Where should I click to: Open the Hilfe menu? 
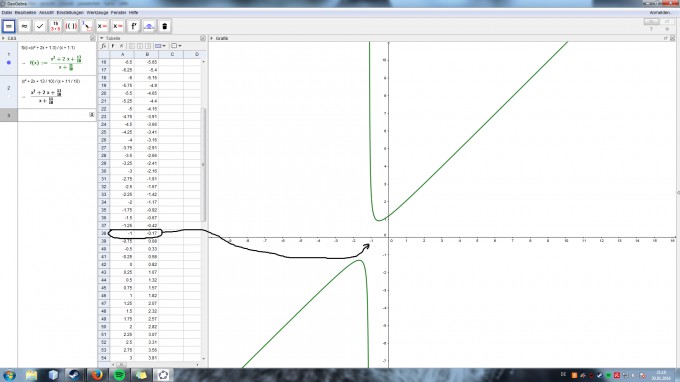[x=133, y=13]
